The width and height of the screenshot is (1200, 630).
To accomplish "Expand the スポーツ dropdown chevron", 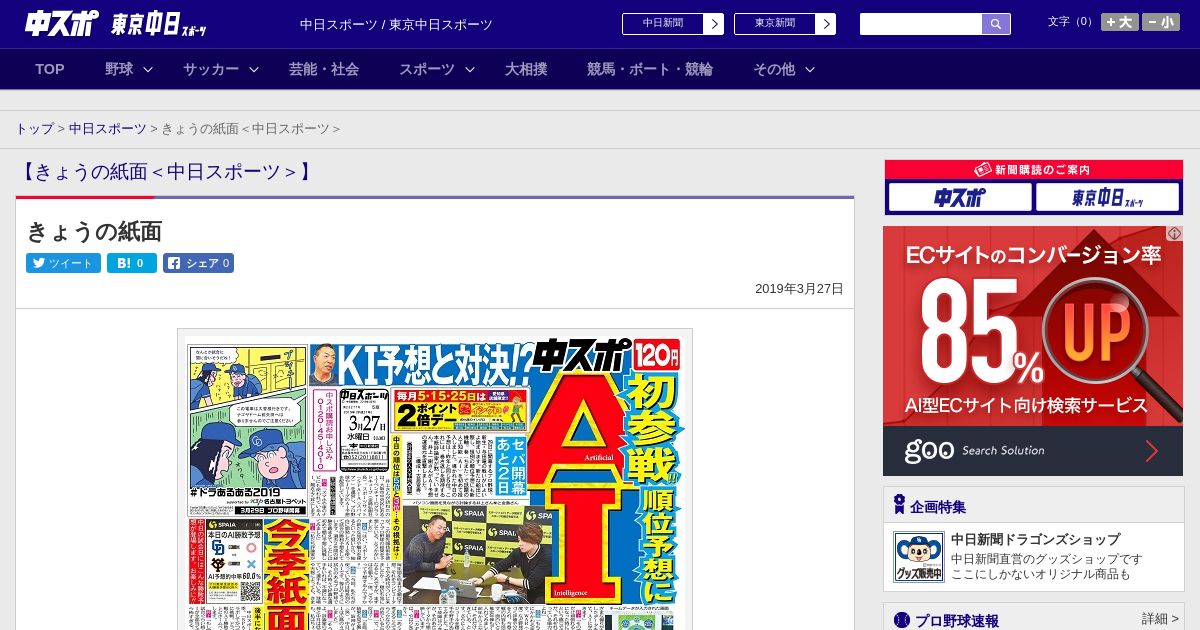I will pyautogui.click(x=470, y=69).
